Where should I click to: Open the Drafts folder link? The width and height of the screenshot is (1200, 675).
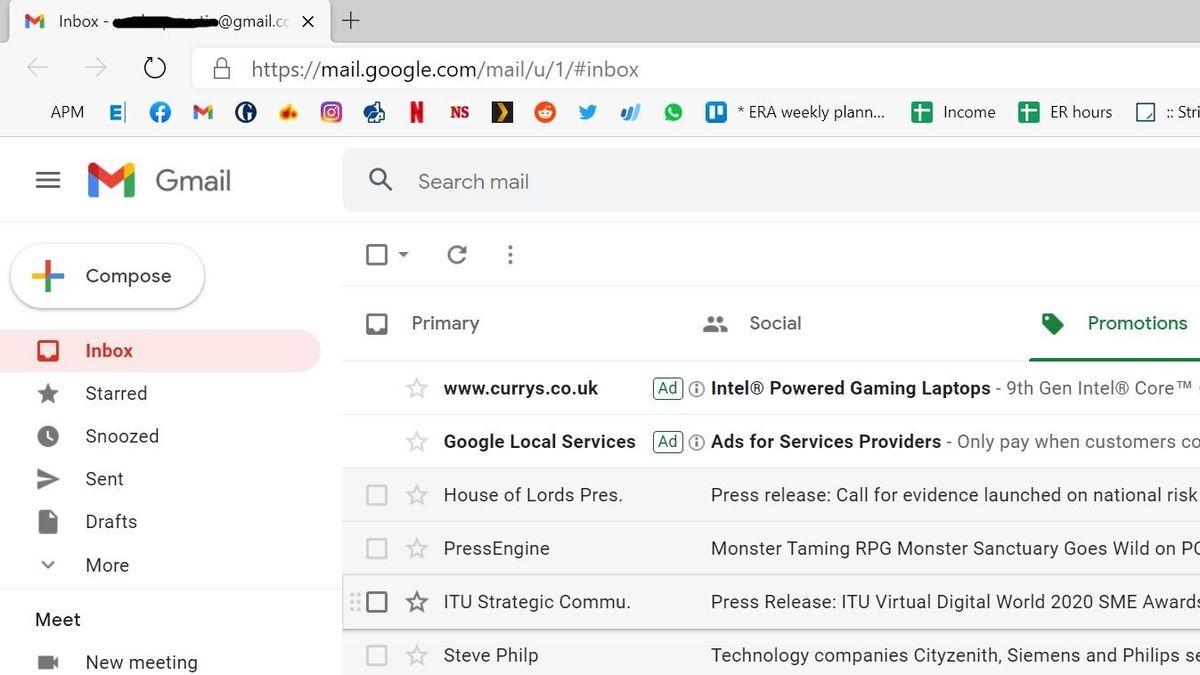[111, 521]
